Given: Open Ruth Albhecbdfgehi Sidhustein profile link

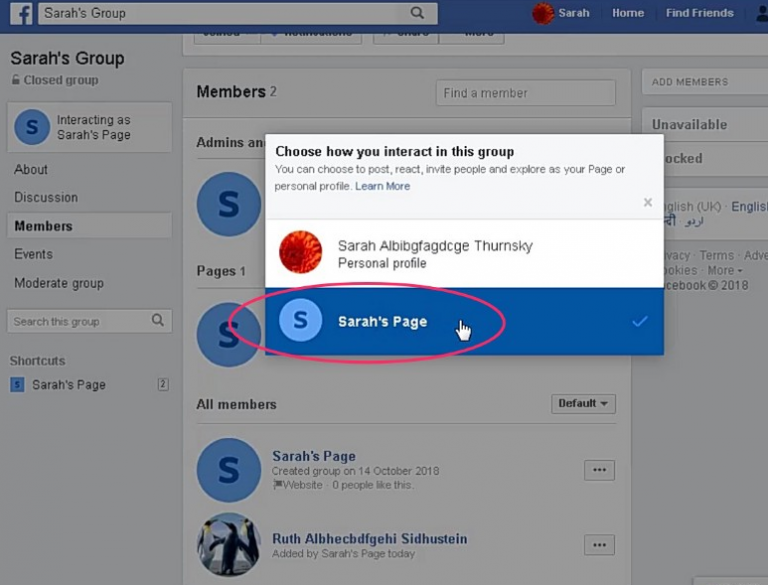Looking at the screenshot, I should [370, 539].
